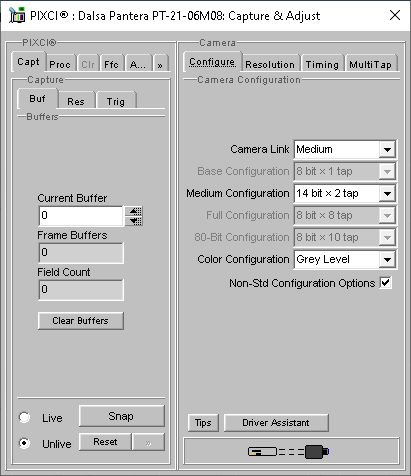Decrement Current Buffer with down spinner arrow
The image size is (411, 476).
pos(136,221)
